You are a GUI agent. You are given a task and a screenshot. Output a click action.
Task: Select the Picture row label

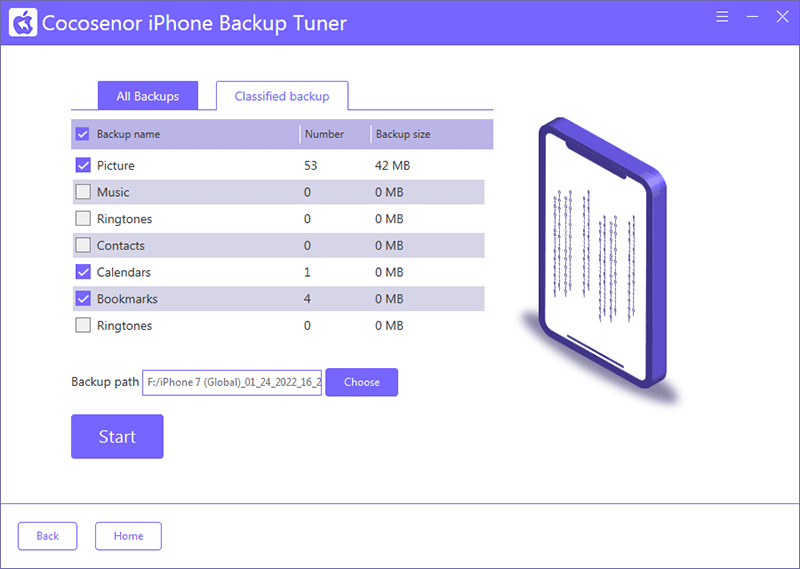[x=116, y=165]
